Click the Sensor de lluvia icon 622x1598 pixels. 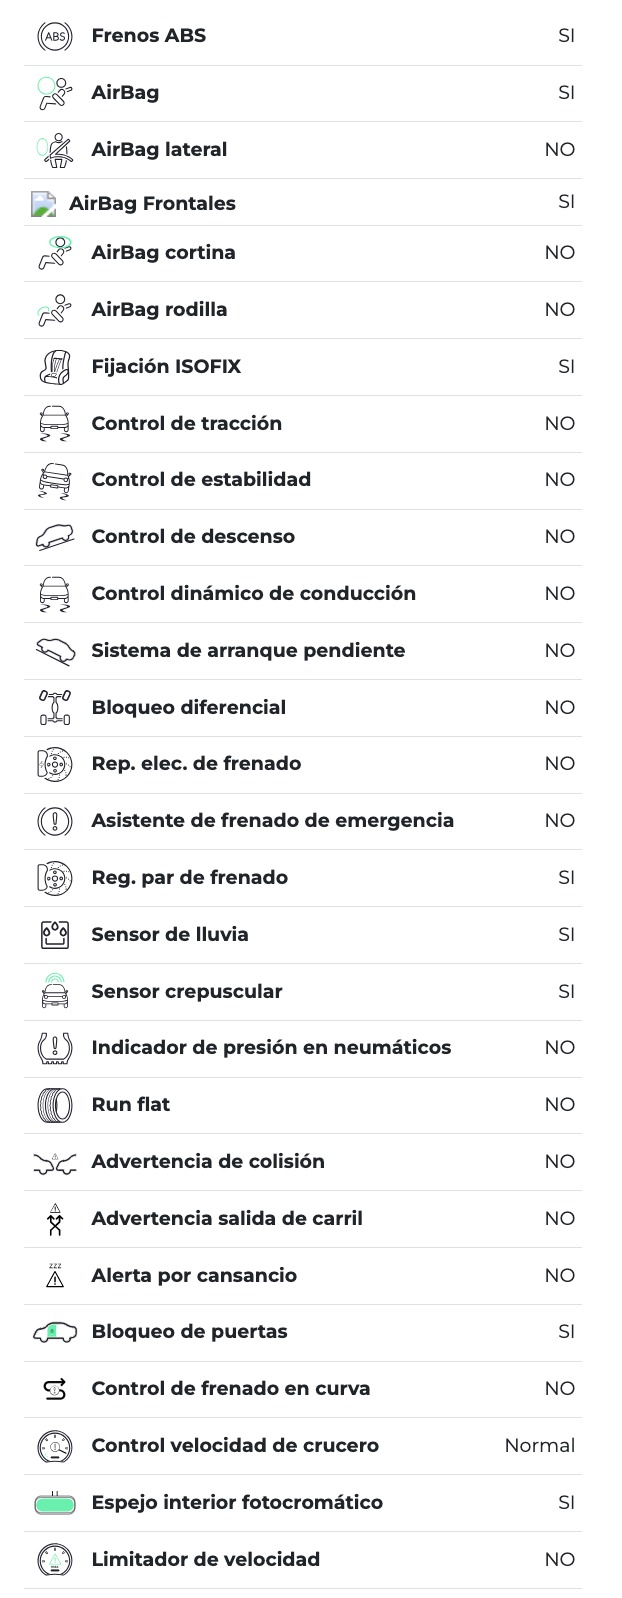54,935
